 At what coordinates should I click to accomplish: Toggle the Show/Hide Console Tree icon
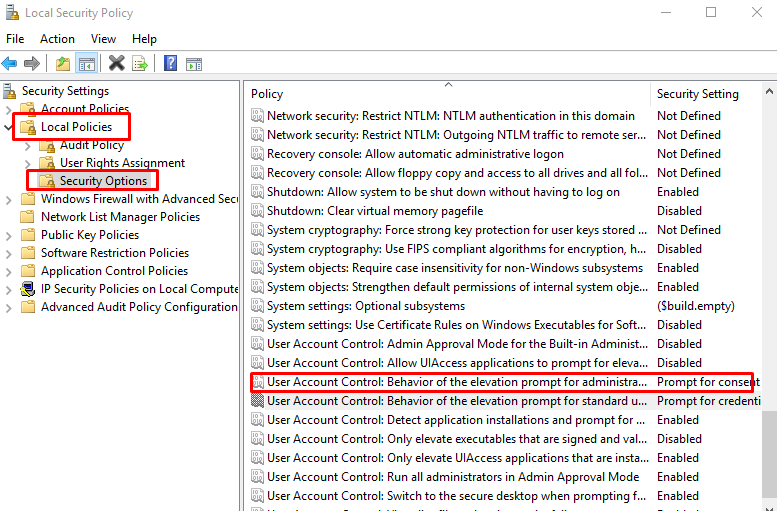click(87, 63)
